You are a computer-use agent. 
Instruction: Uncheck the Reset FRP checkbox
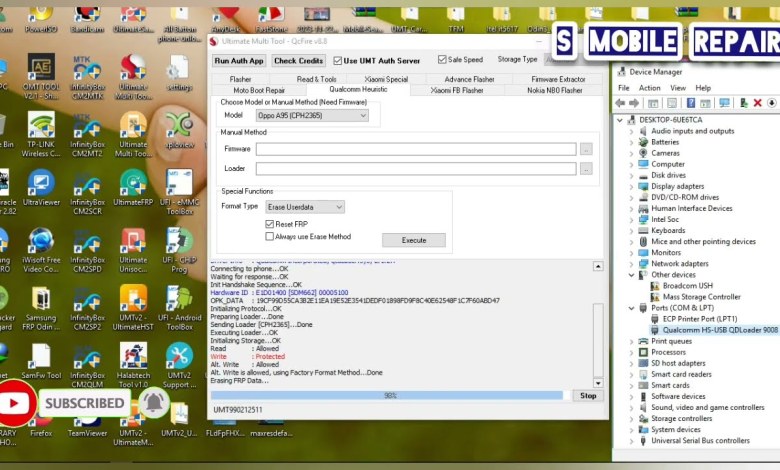(x=270, y=224)
